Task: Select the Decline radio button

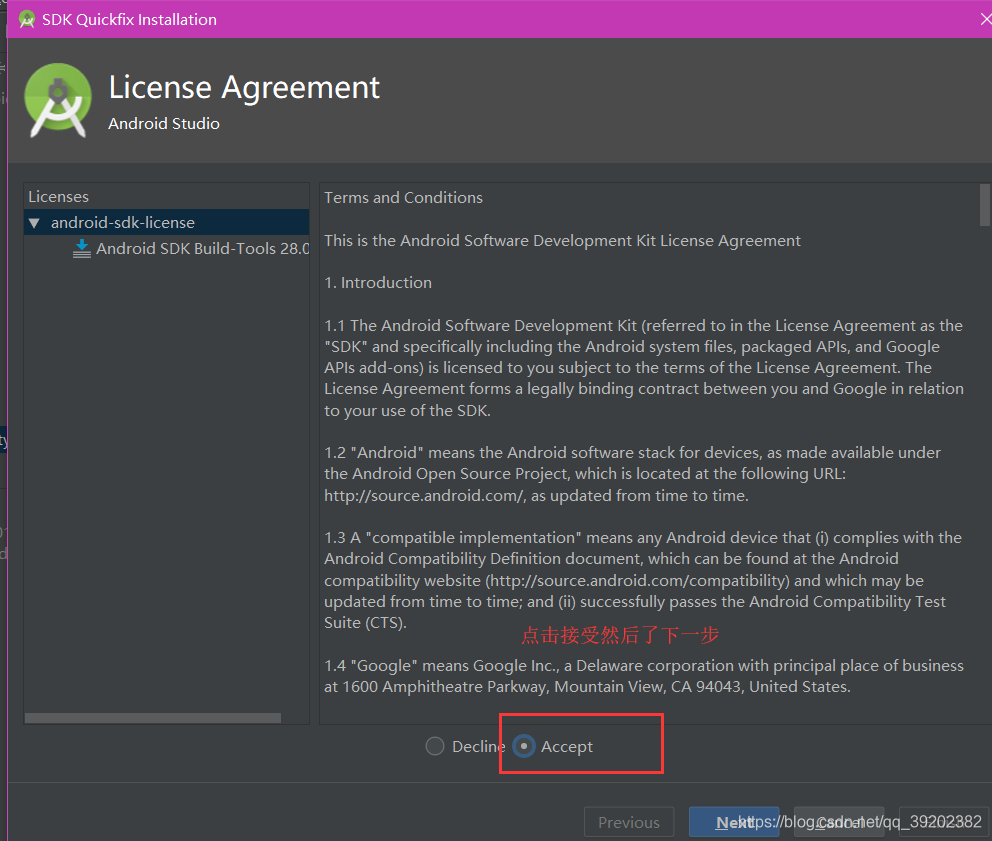Action: tap(435, 746)
